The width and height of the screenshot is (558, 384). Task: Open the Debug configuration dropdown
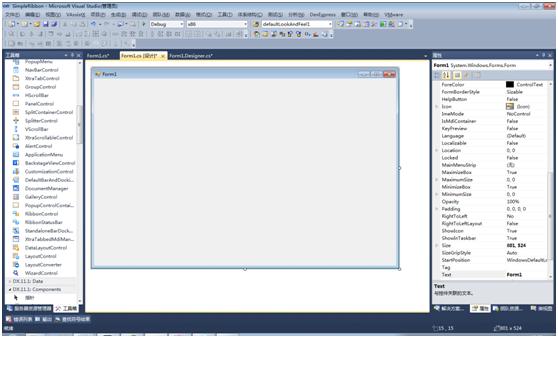[167, 24]
